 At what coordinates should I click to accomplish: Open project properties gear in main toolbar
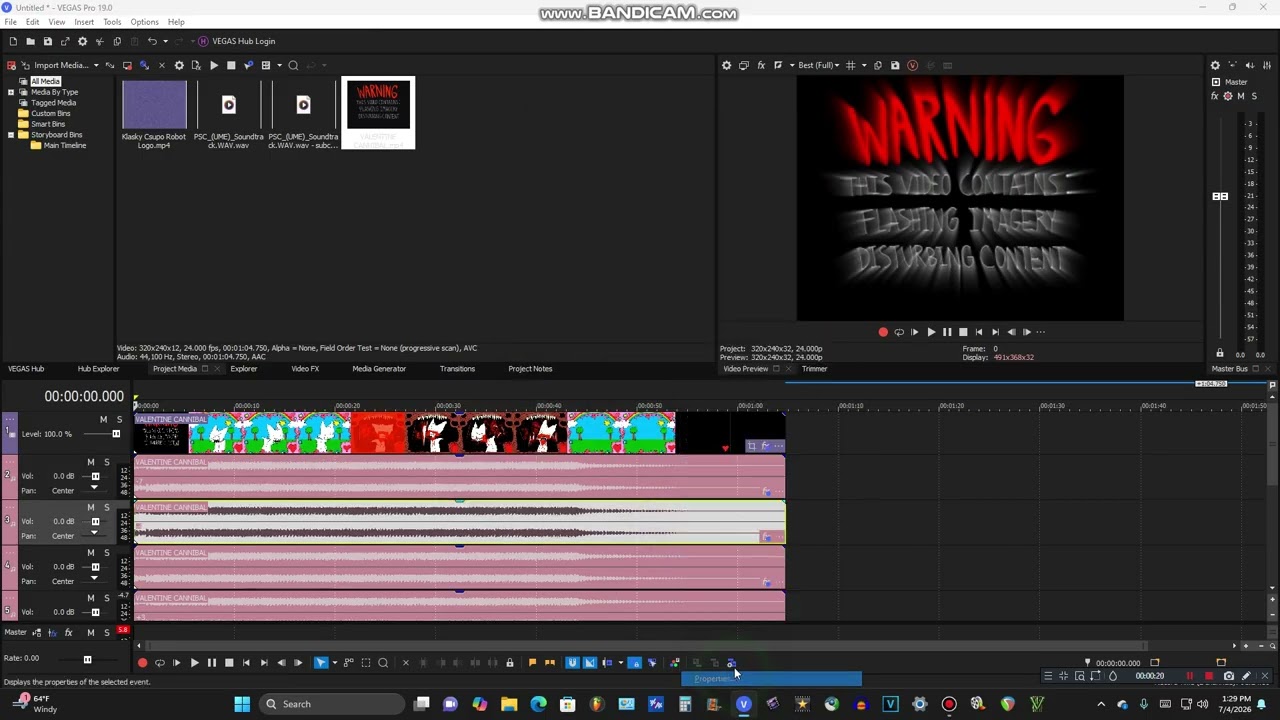pos(82,41)
